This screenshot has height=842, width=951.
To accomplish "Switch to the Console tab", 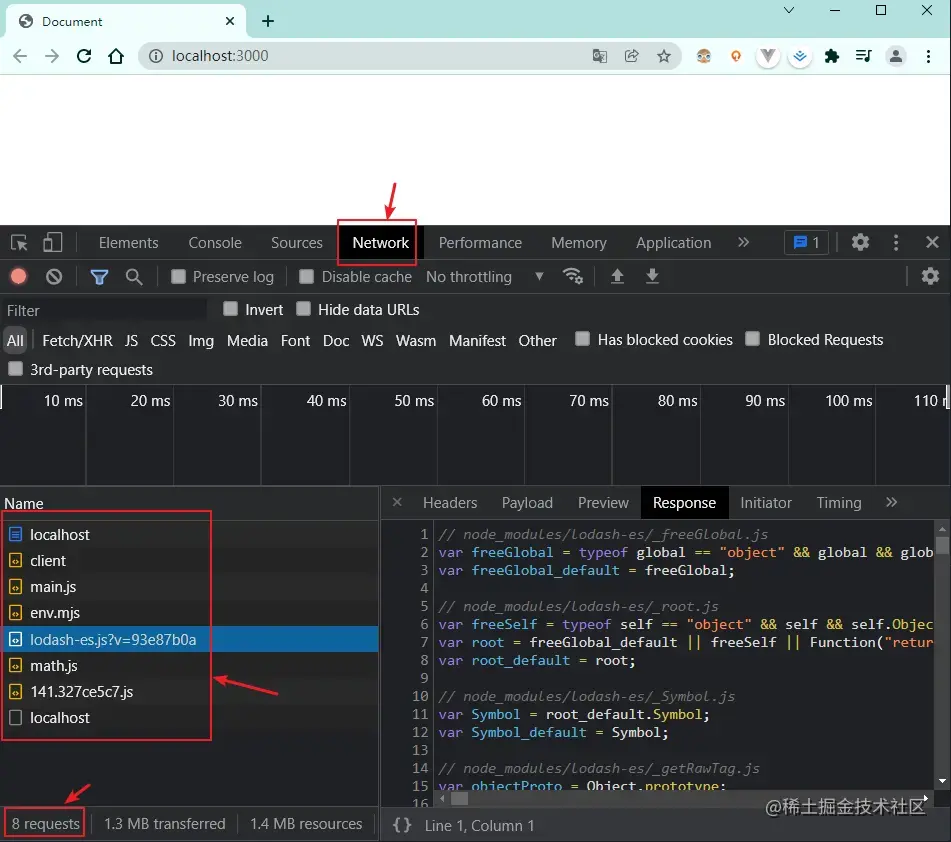I will 215,243.
